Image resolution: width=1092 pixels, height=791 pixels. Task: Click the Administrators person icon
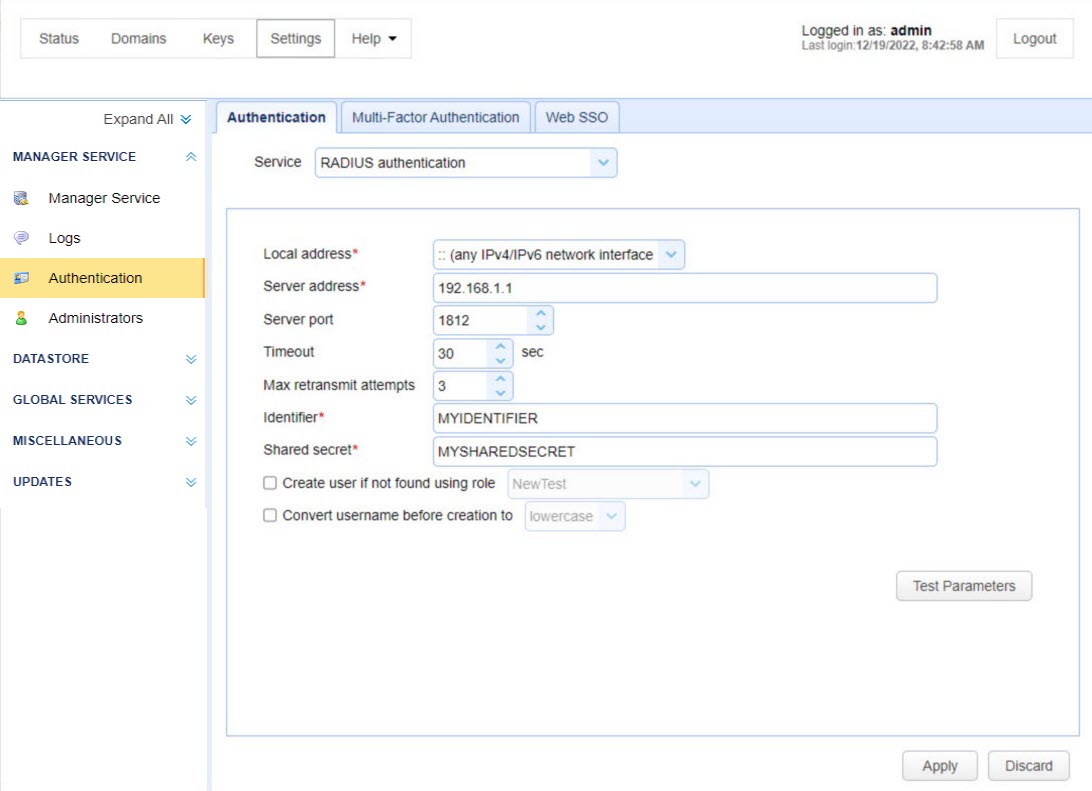pos(21,318)
